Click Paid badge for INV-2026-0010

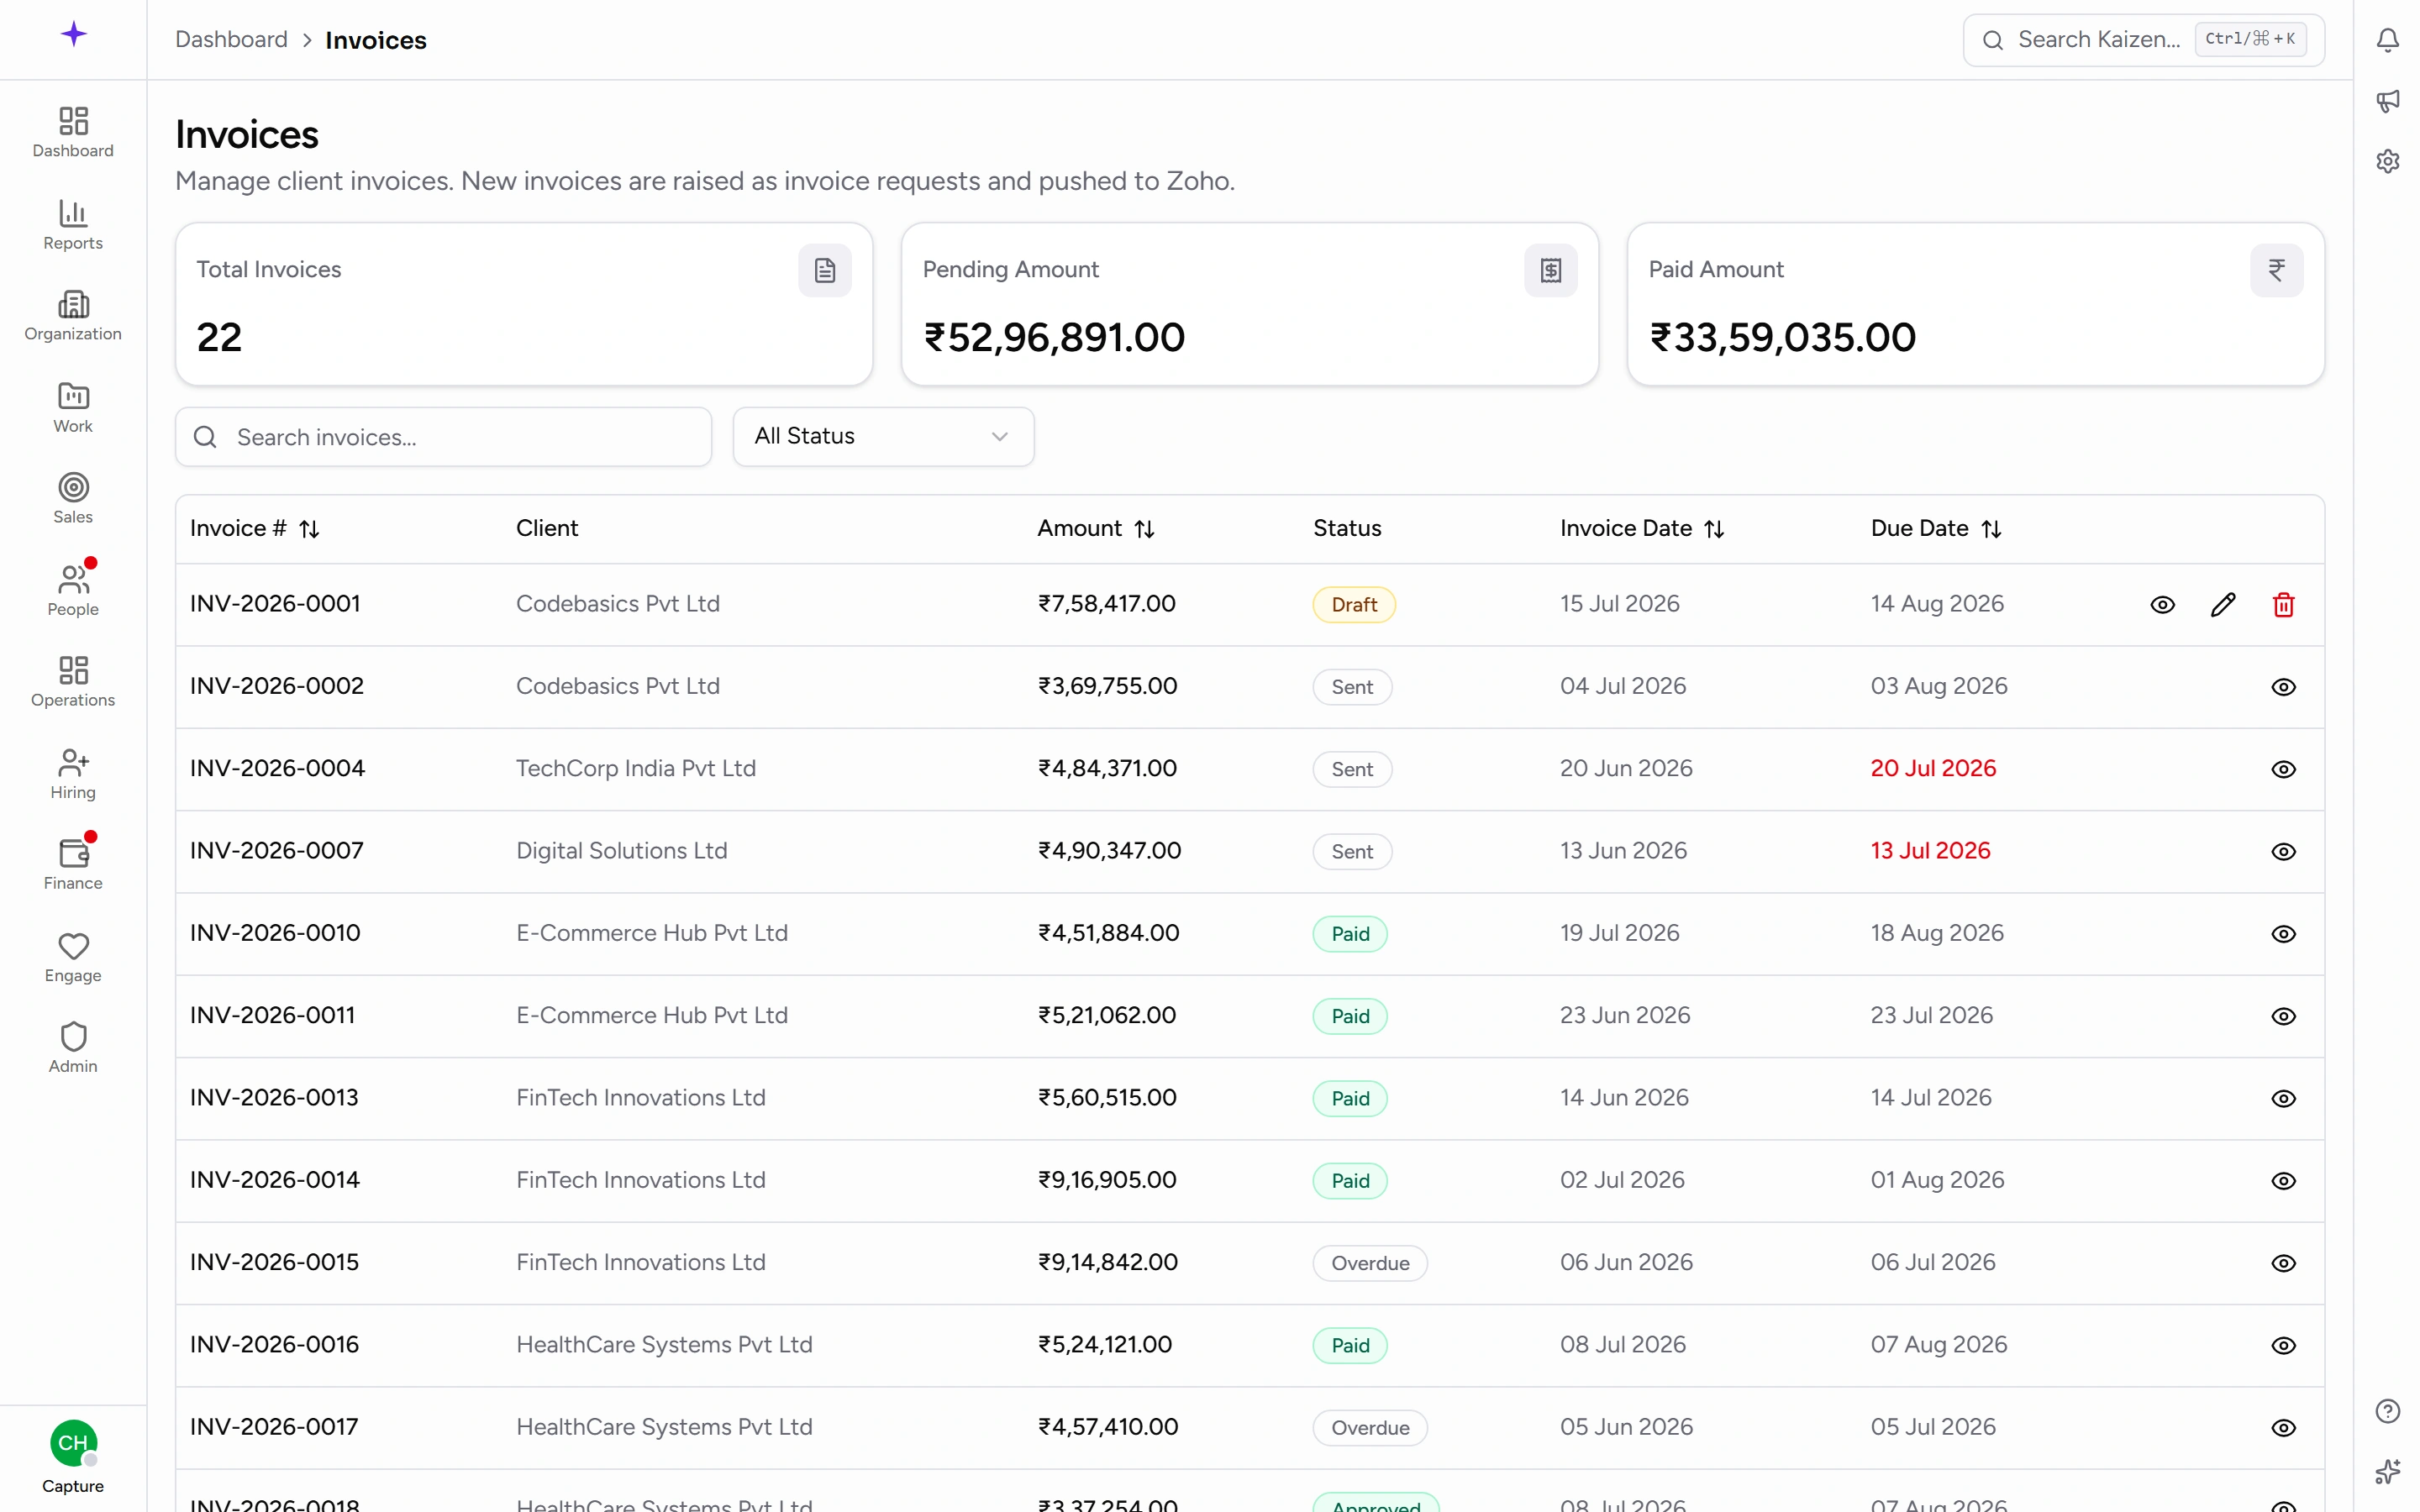(1350, 934)
